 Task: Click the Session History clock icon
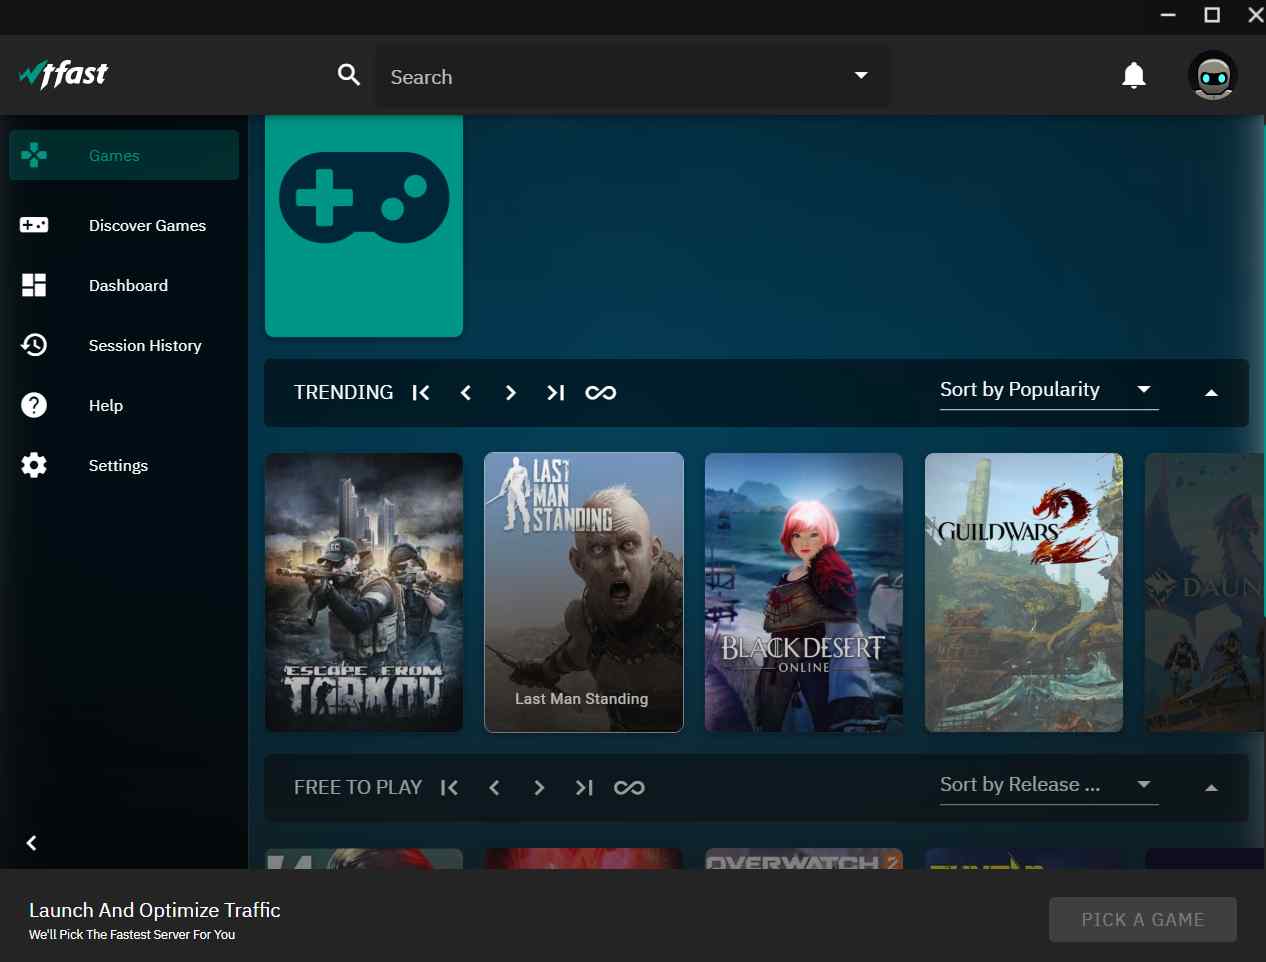tap(34, 345)
